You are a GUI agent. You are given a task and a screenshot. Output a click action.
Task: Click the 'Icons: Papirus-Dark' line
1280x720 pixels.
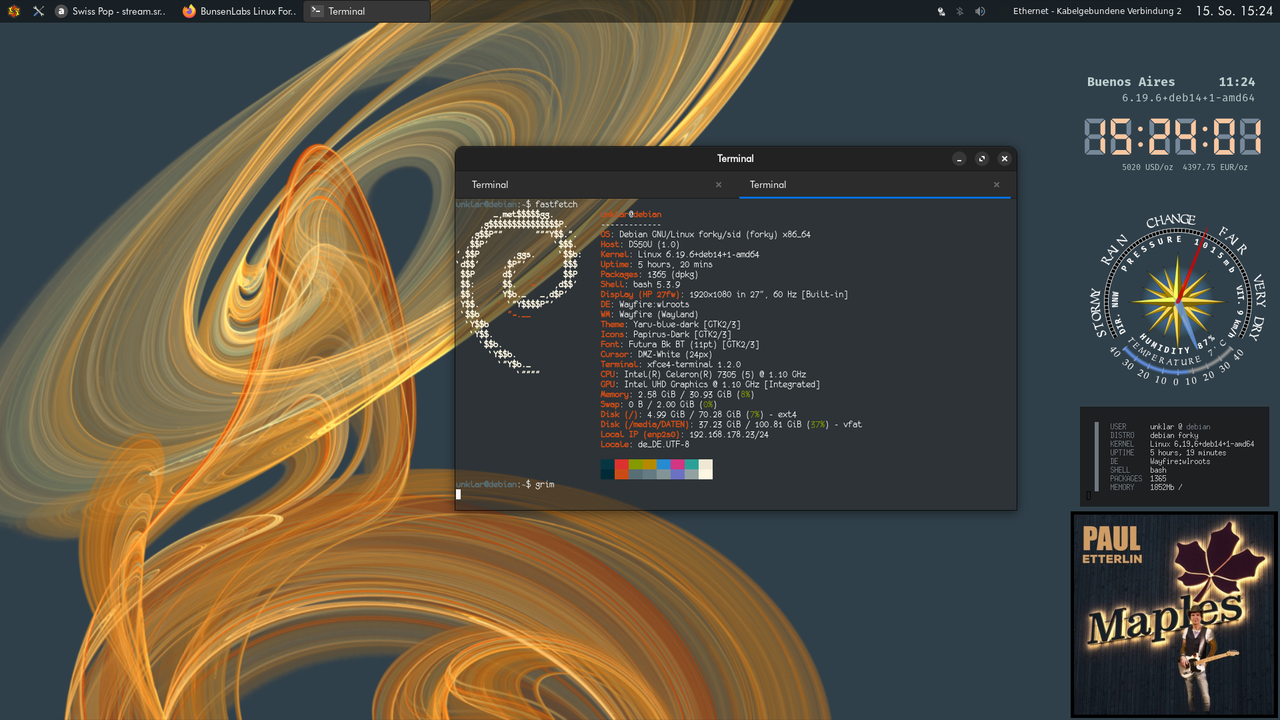coord(666,334)
